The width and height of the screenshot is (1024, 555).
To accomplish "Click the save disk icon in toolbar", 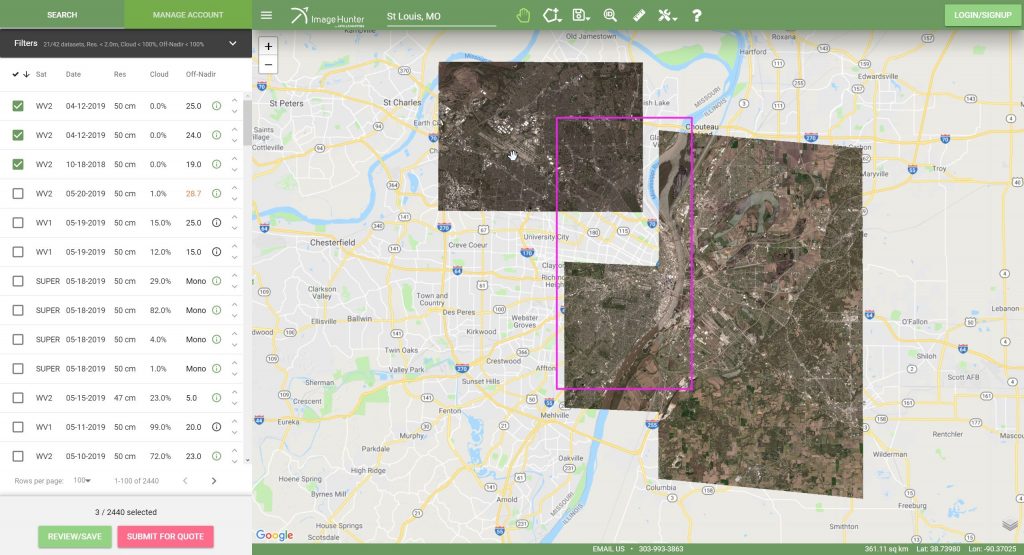I will (x=580, y=15).
